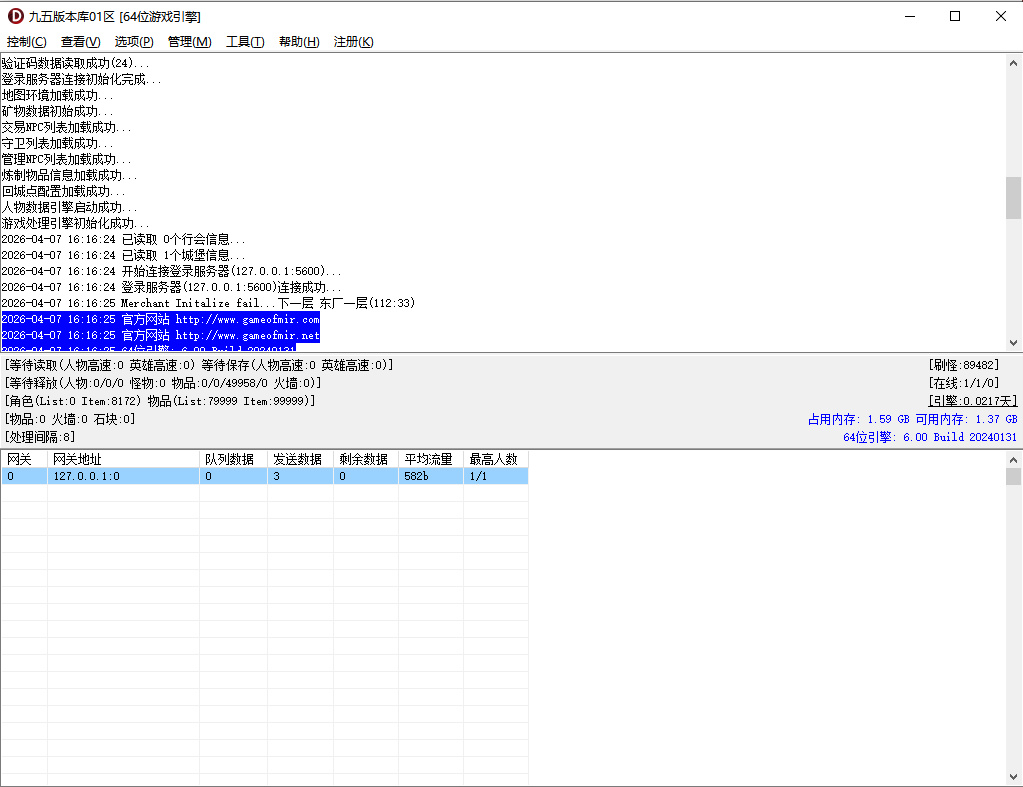1023x787 pixels.
Task: Click the 1/1 max players cell
Action: (x=496, y=476)
